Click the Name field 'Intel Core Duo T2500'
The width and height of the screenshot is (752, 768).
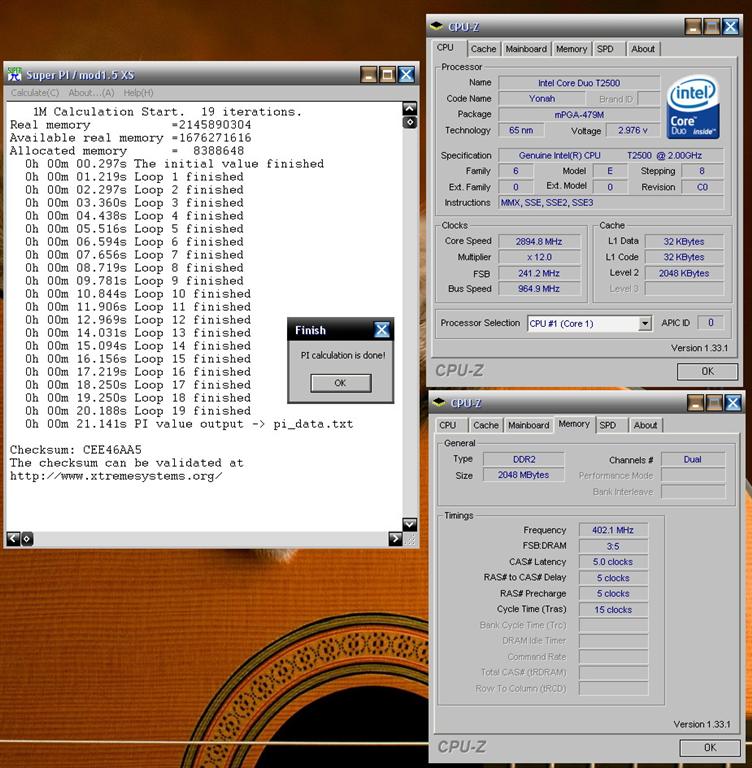[579, 83]
